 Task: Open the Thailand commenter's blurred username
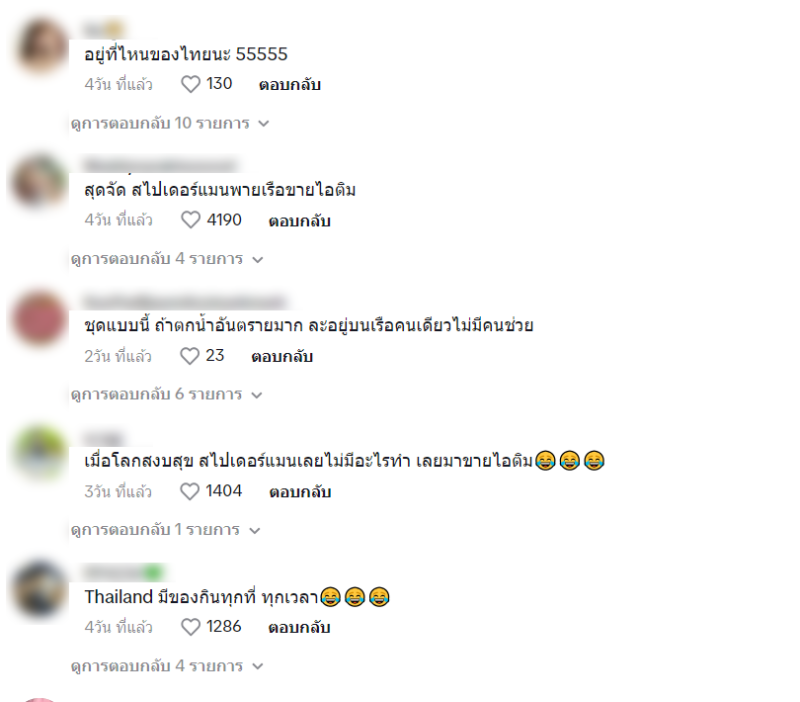[124, 572]
